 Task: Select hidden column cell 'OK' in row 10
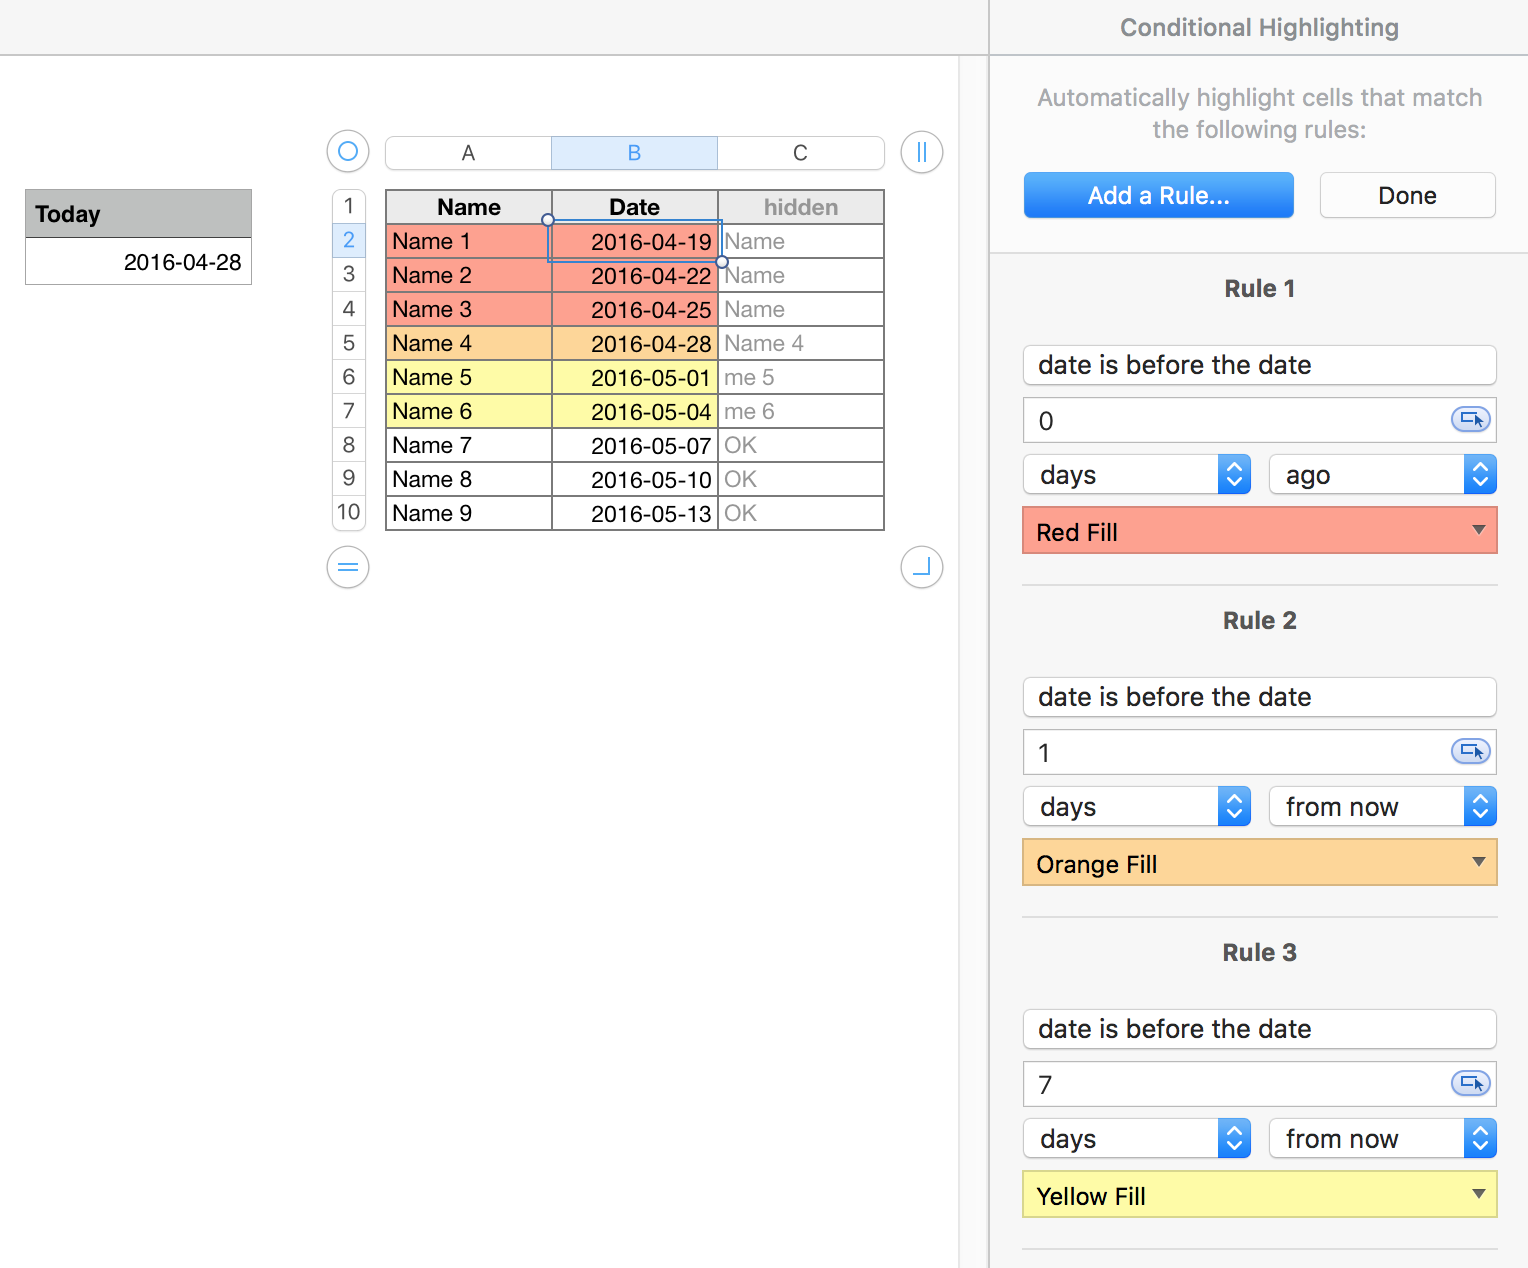coord(801,513)
